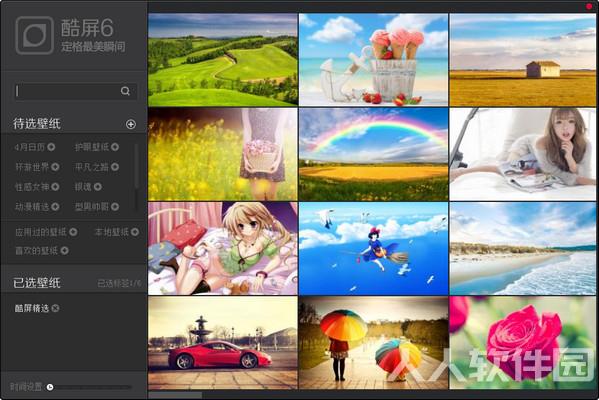Click the horizontal scrollbar below wallpapers
Viewport: 599px width, 400px height.
click(175, 395)
